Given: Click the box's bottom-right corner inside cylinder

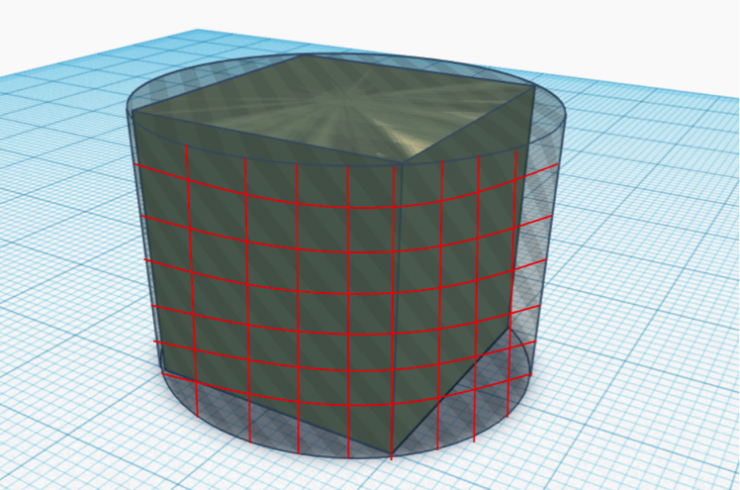Looking at the screenshot, I should click(510, 325).
